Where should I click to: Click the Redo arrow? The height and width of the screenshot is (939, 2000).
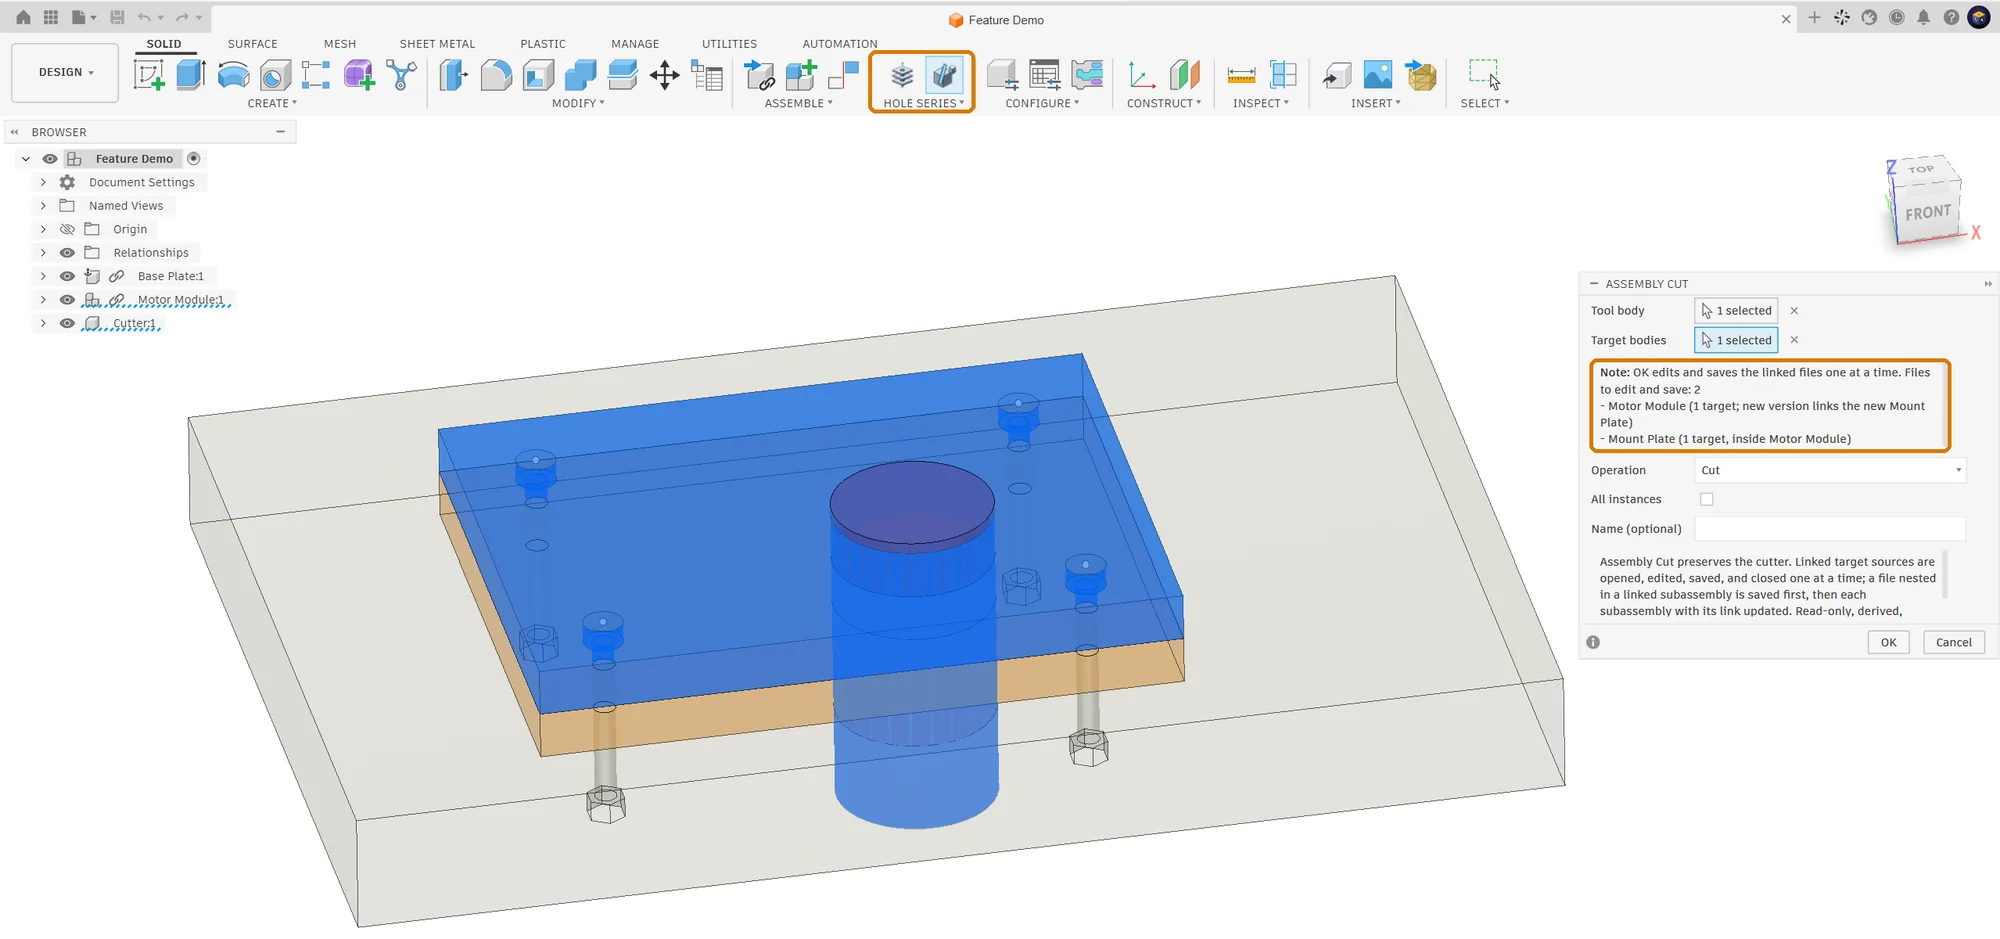coord(182,17)
